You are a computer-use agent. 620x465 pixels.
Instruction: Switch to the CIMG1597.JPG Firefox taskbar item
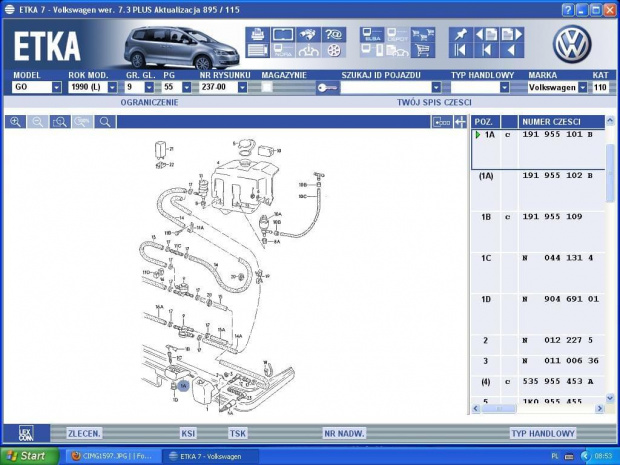coord(112,456)
